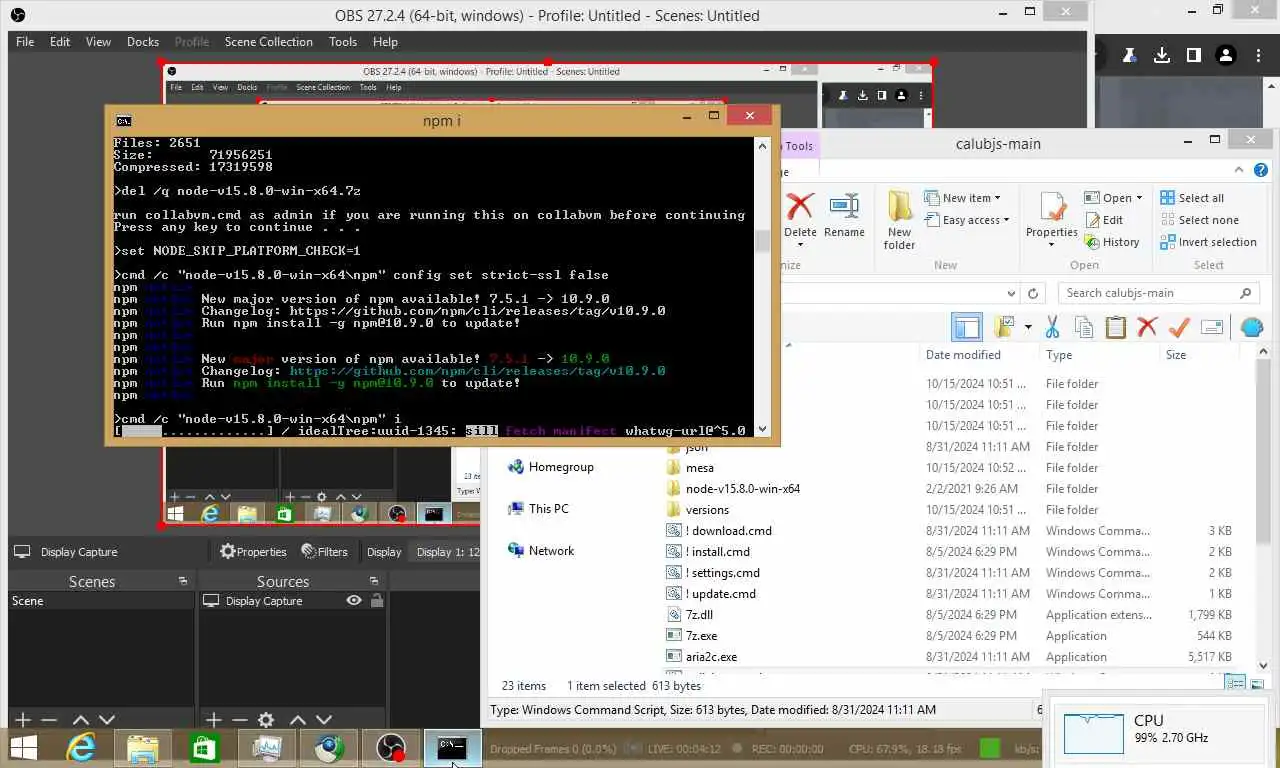Move scene up in Scenes panel

coord(81,720)
